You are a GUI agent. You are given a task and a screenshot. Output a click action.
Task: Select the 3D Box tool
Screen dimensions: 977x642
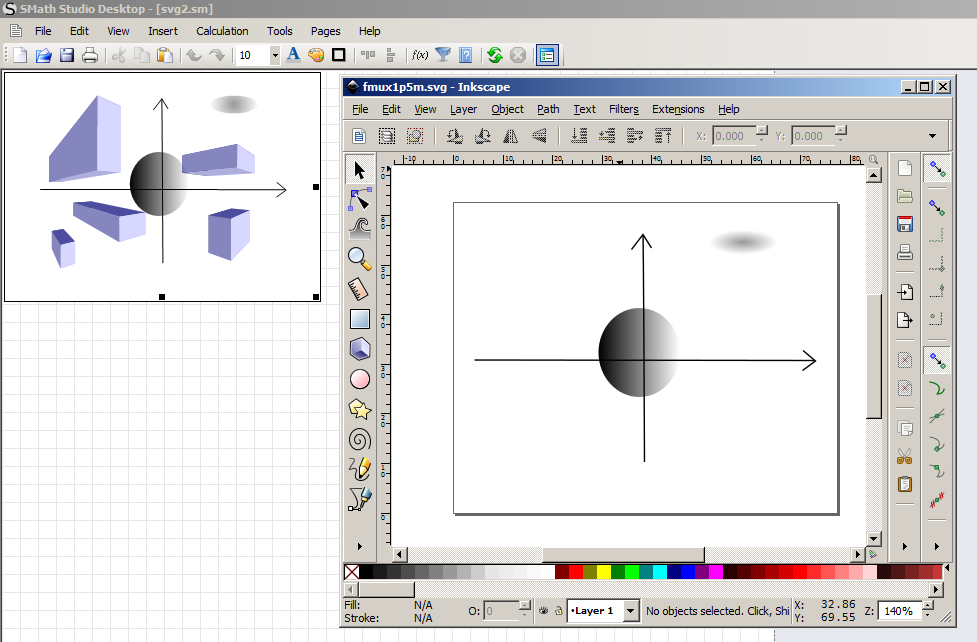click(360, 349)
